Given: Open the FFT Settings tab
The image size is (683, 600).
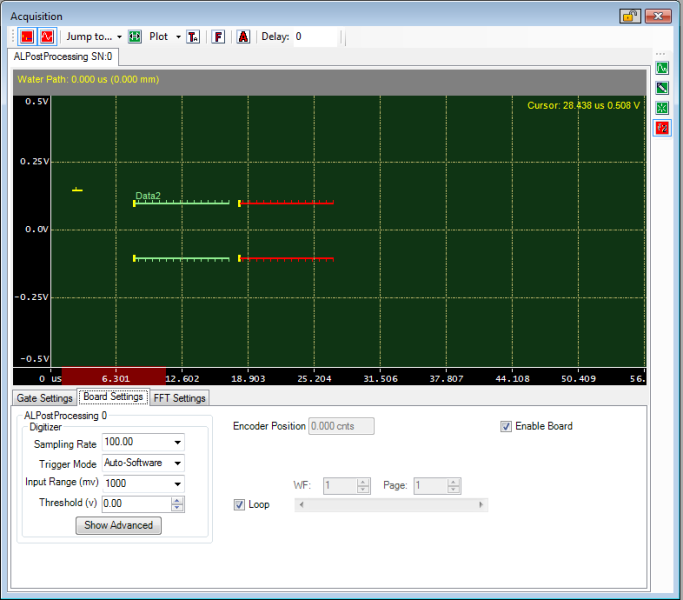Looking at the screenshot, I should [180, 398].
